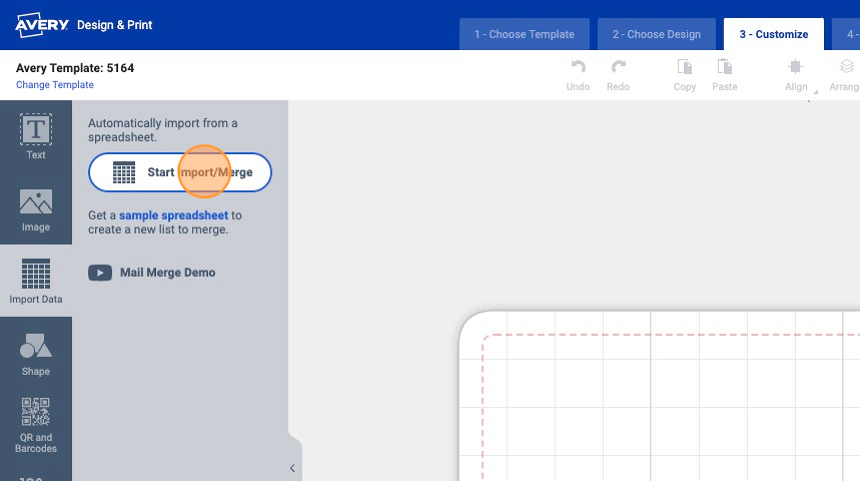The width and height of the screenshot is (860, 481).
Task: Open QR and Barcodes tool
Action: [36, 425]
